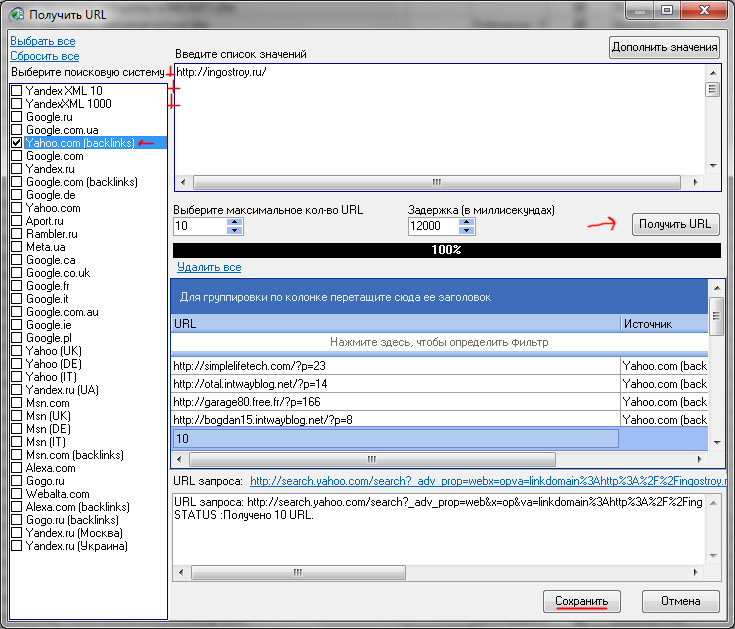
Task: Click the Сбросить все link
Action: tap(45, 56)
